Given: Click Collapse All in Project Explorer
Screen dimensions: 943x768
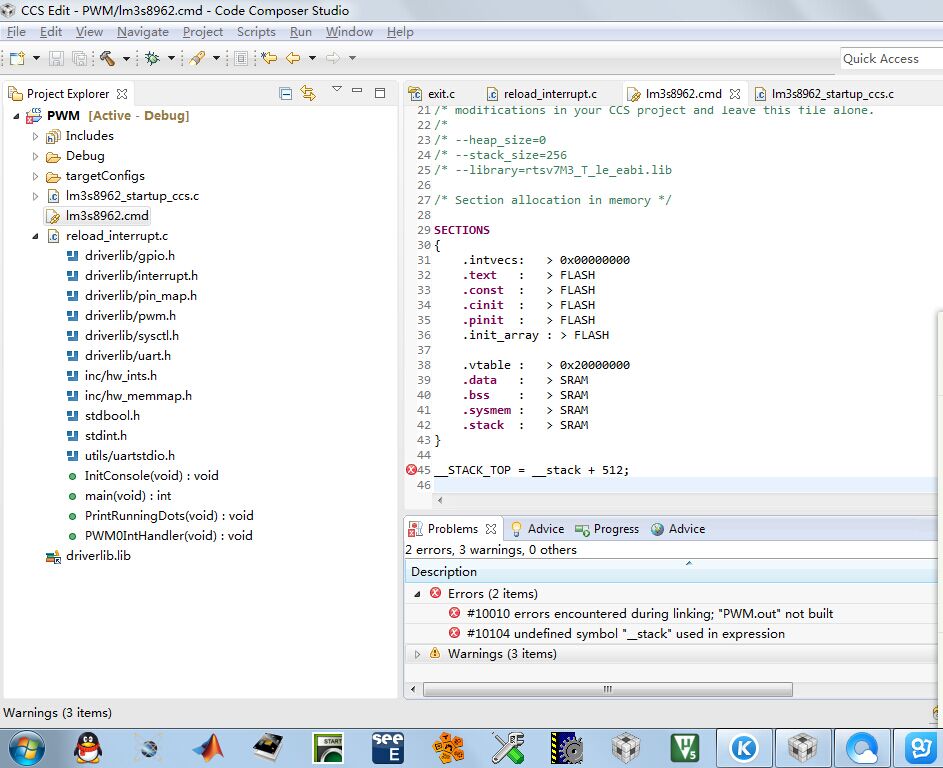Looking at the screenshot, I should pyautogui.click(x=286, y=93).
